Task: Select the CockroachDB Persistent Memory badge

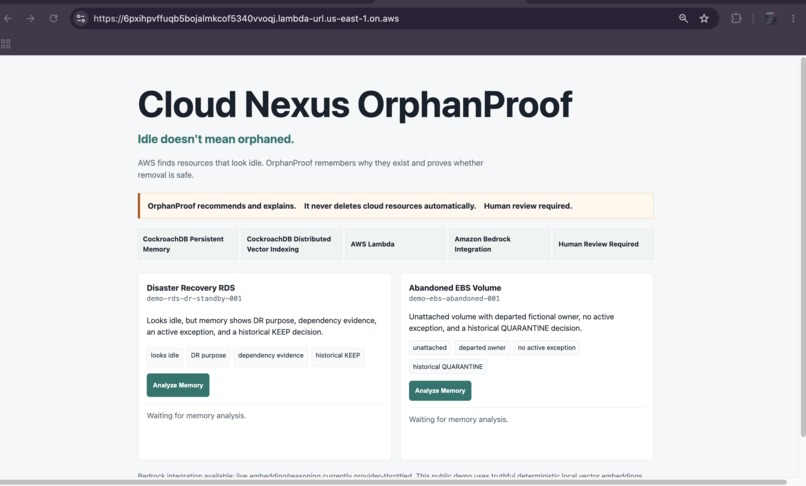Action: click(x=188, y=244)
